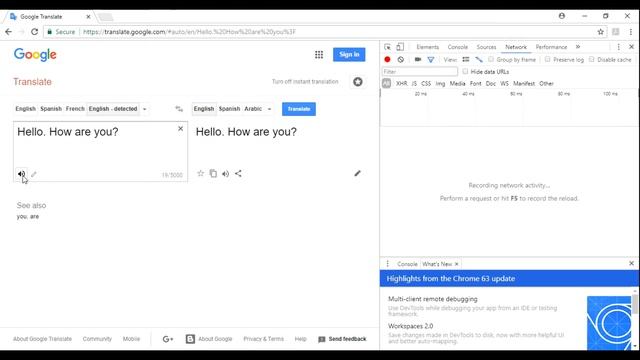Select Arabic as target language
This screenshot has height=360, width=640.
253,109
